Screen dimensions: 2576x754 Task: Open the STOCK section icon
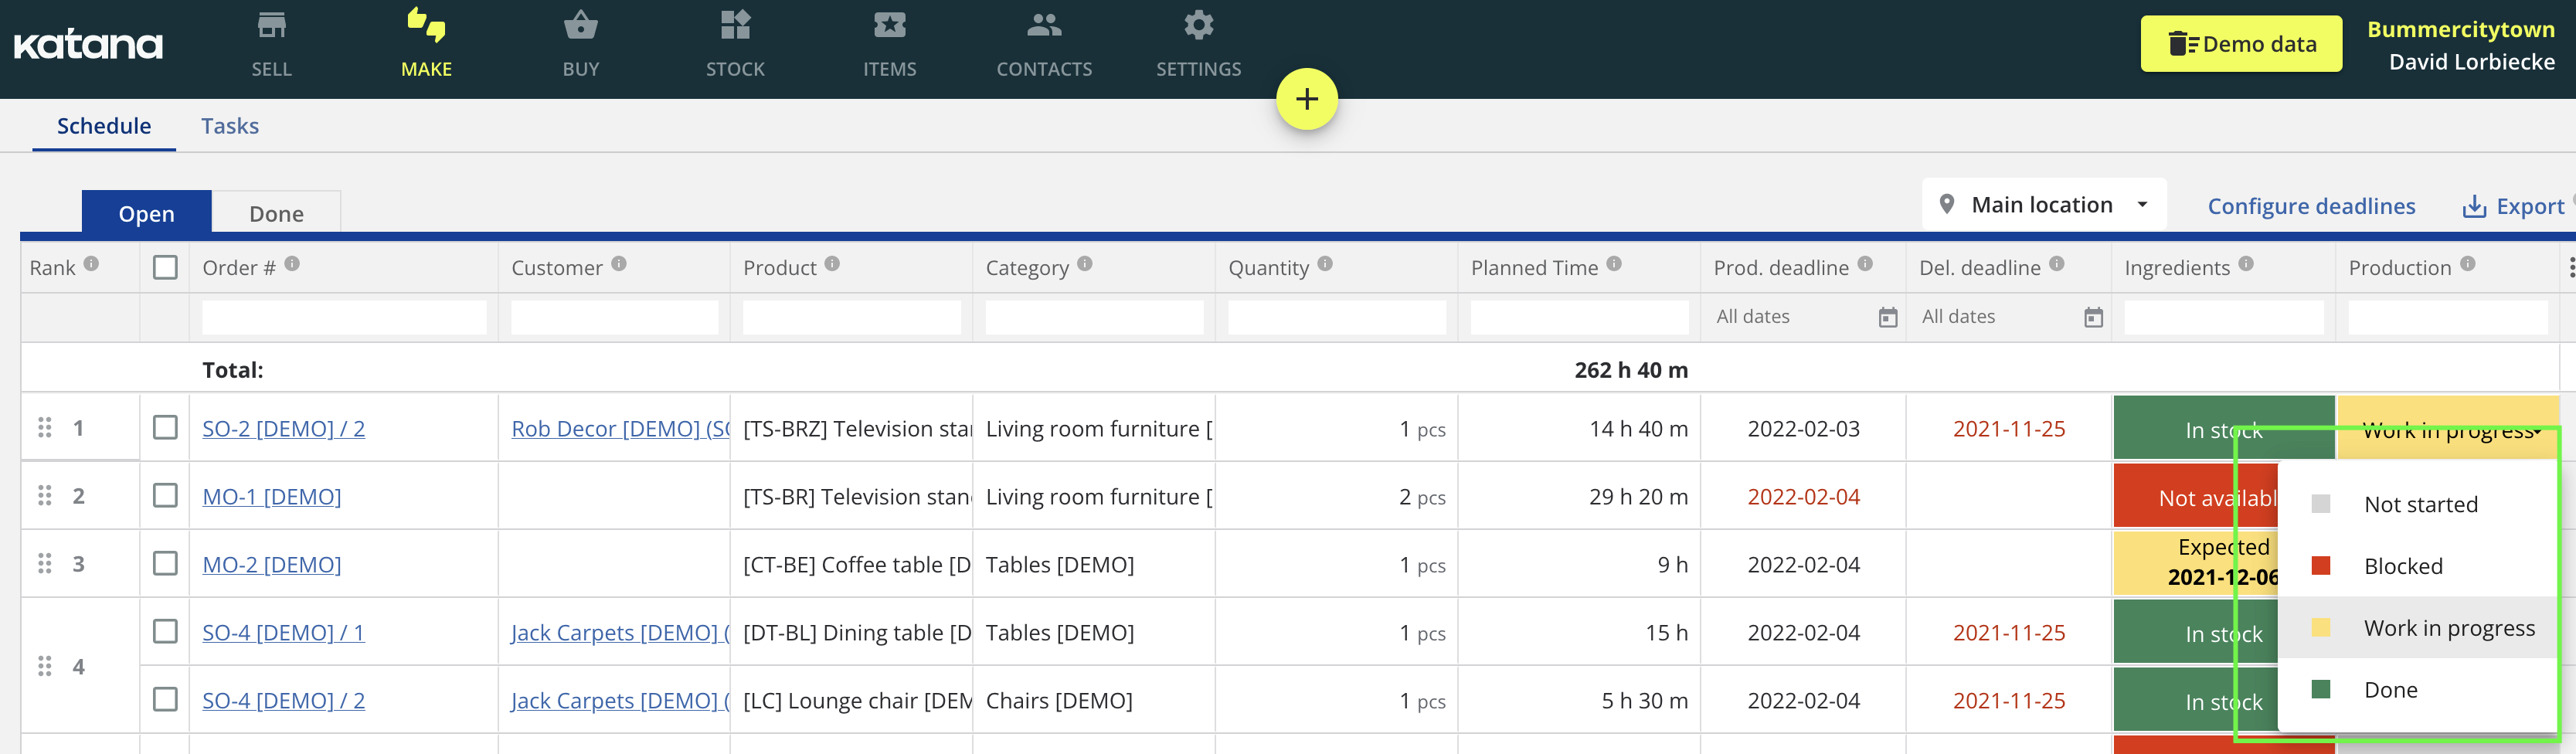pyautogui.click(x=735, y=25)
